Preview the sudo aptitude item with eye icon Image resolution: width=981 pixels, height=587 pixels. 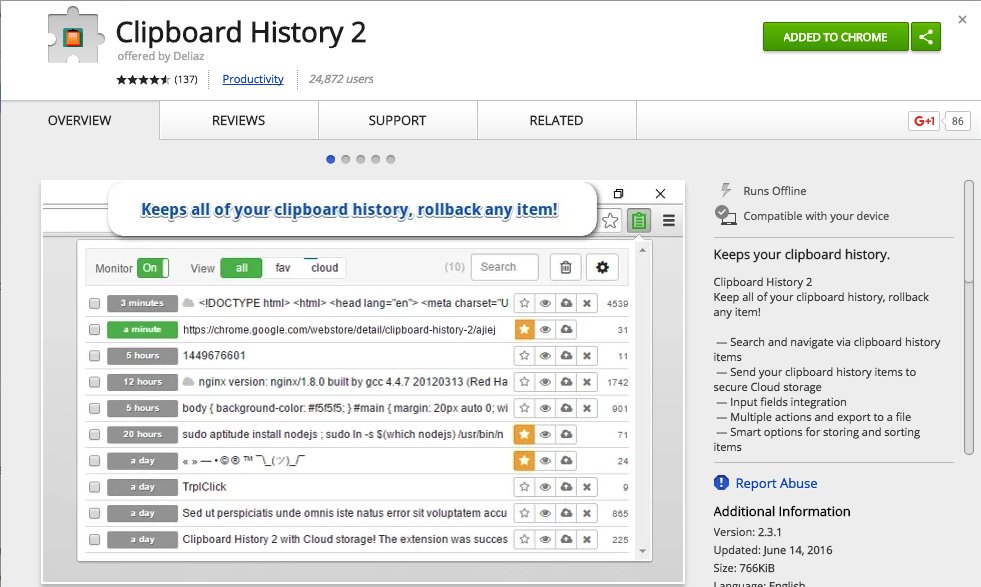click(546, 434)
